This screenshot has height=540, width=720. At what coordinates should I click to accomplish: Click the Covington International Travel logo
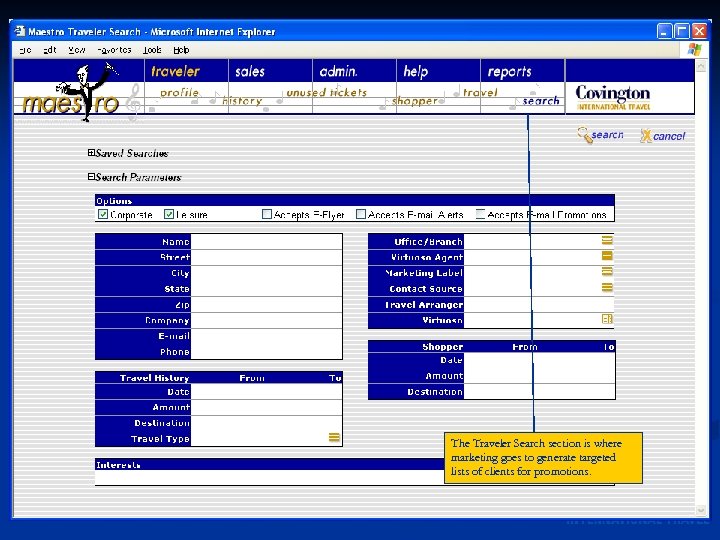pos(613,97)
